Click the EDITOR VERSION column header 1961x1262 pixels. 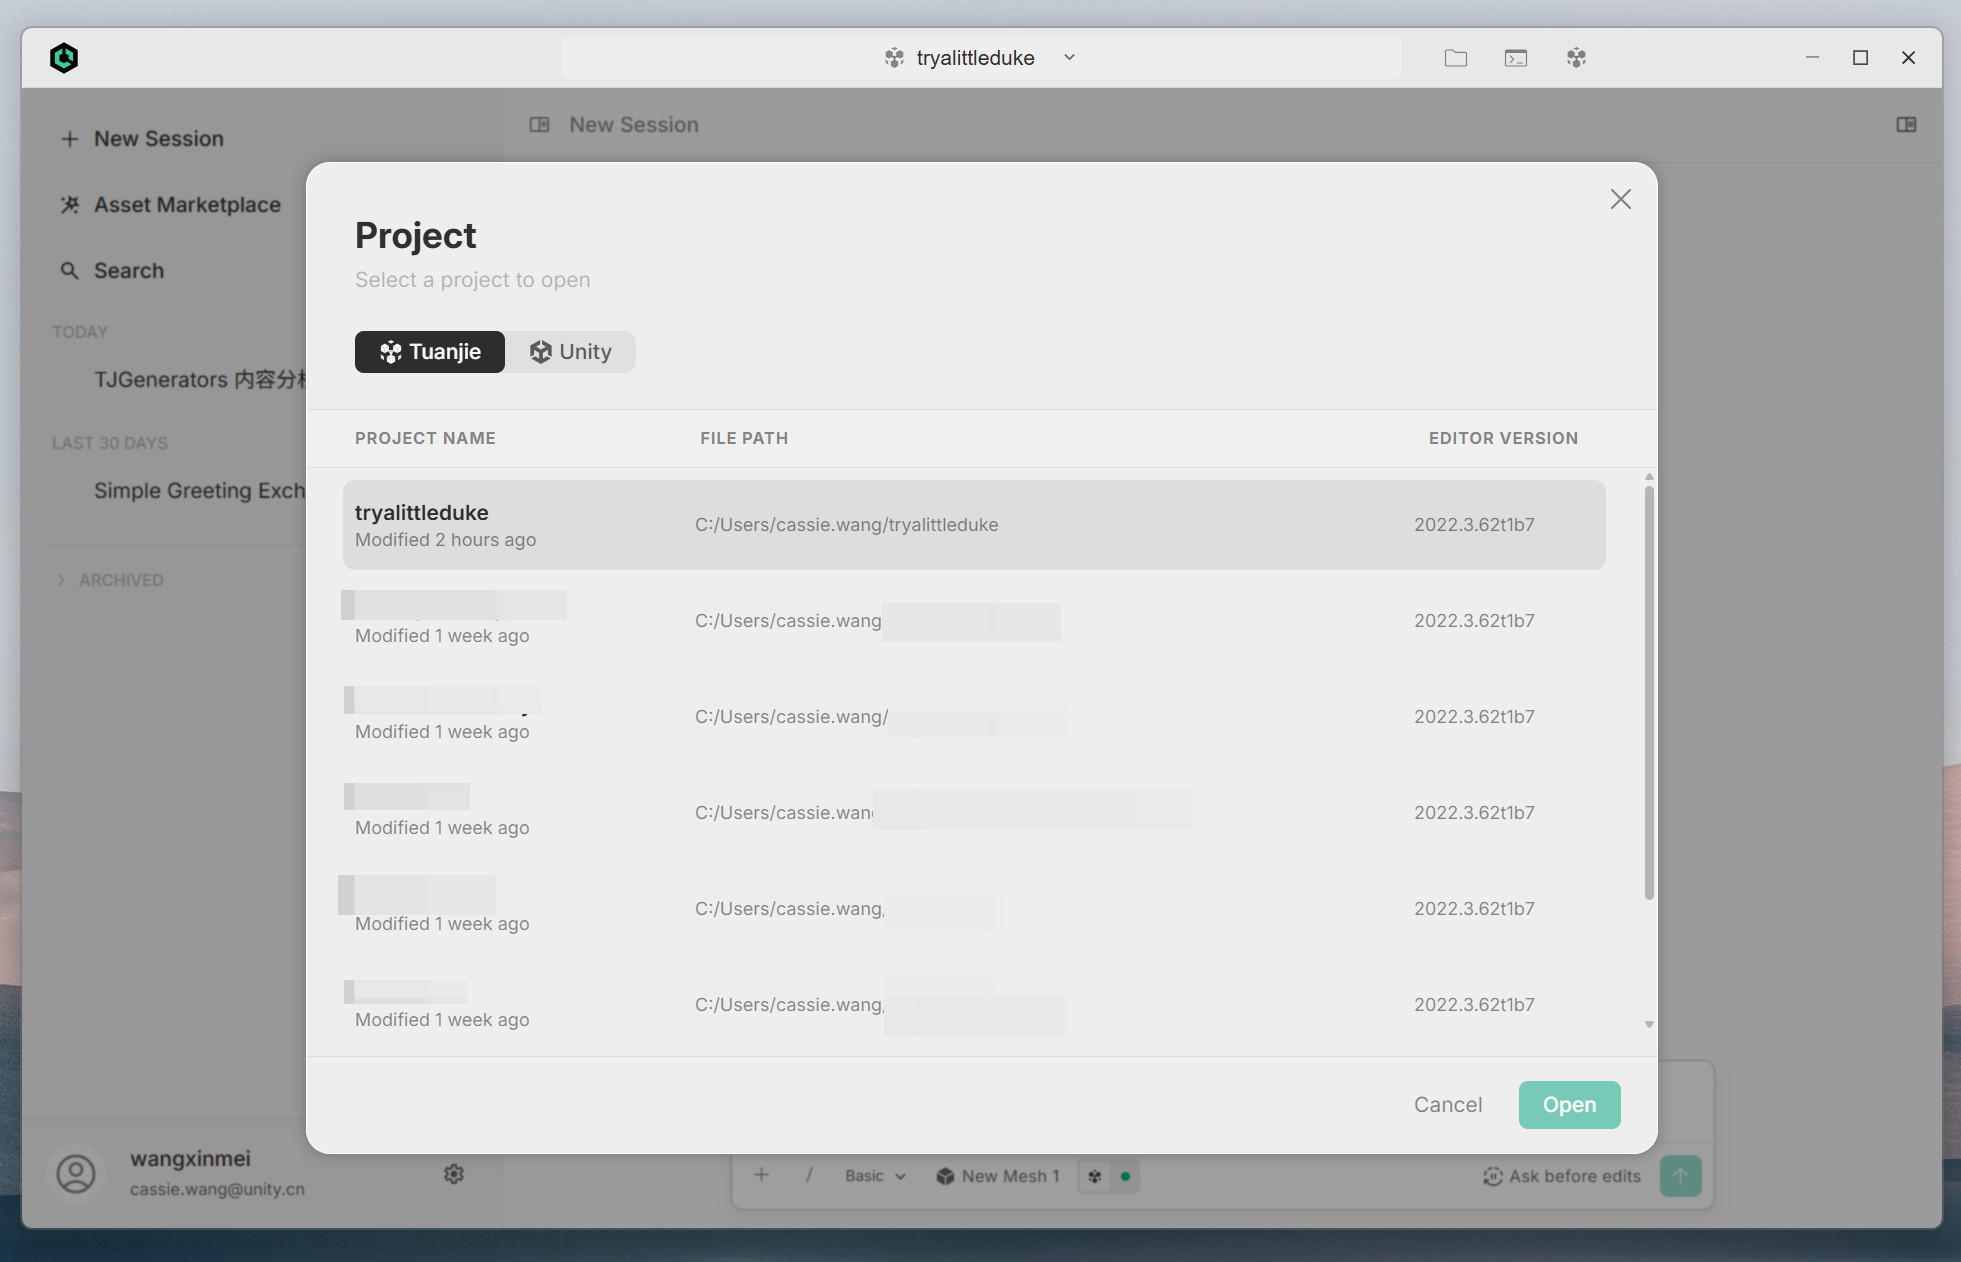(1503, 438)
